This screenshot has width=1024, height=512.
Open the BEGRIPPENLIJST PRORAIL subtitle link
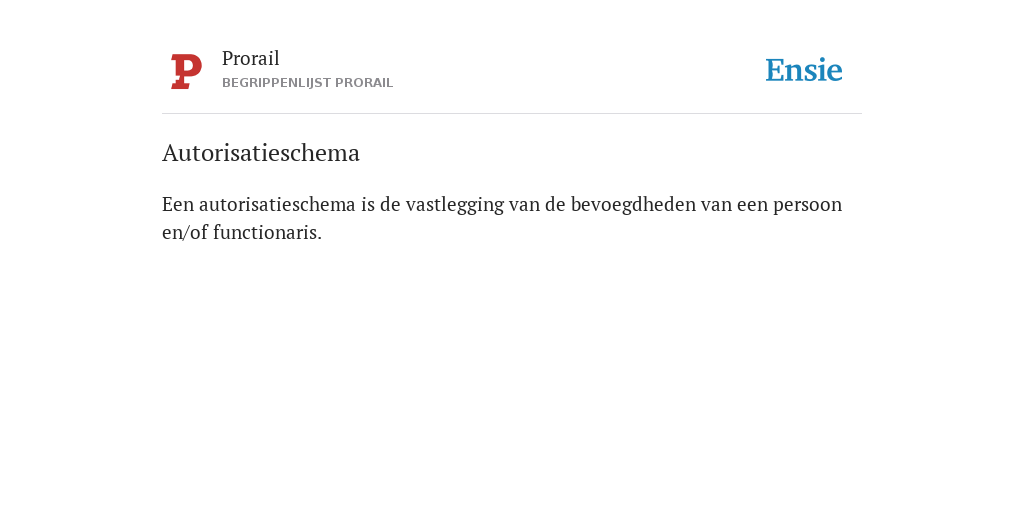pos(308,83)
